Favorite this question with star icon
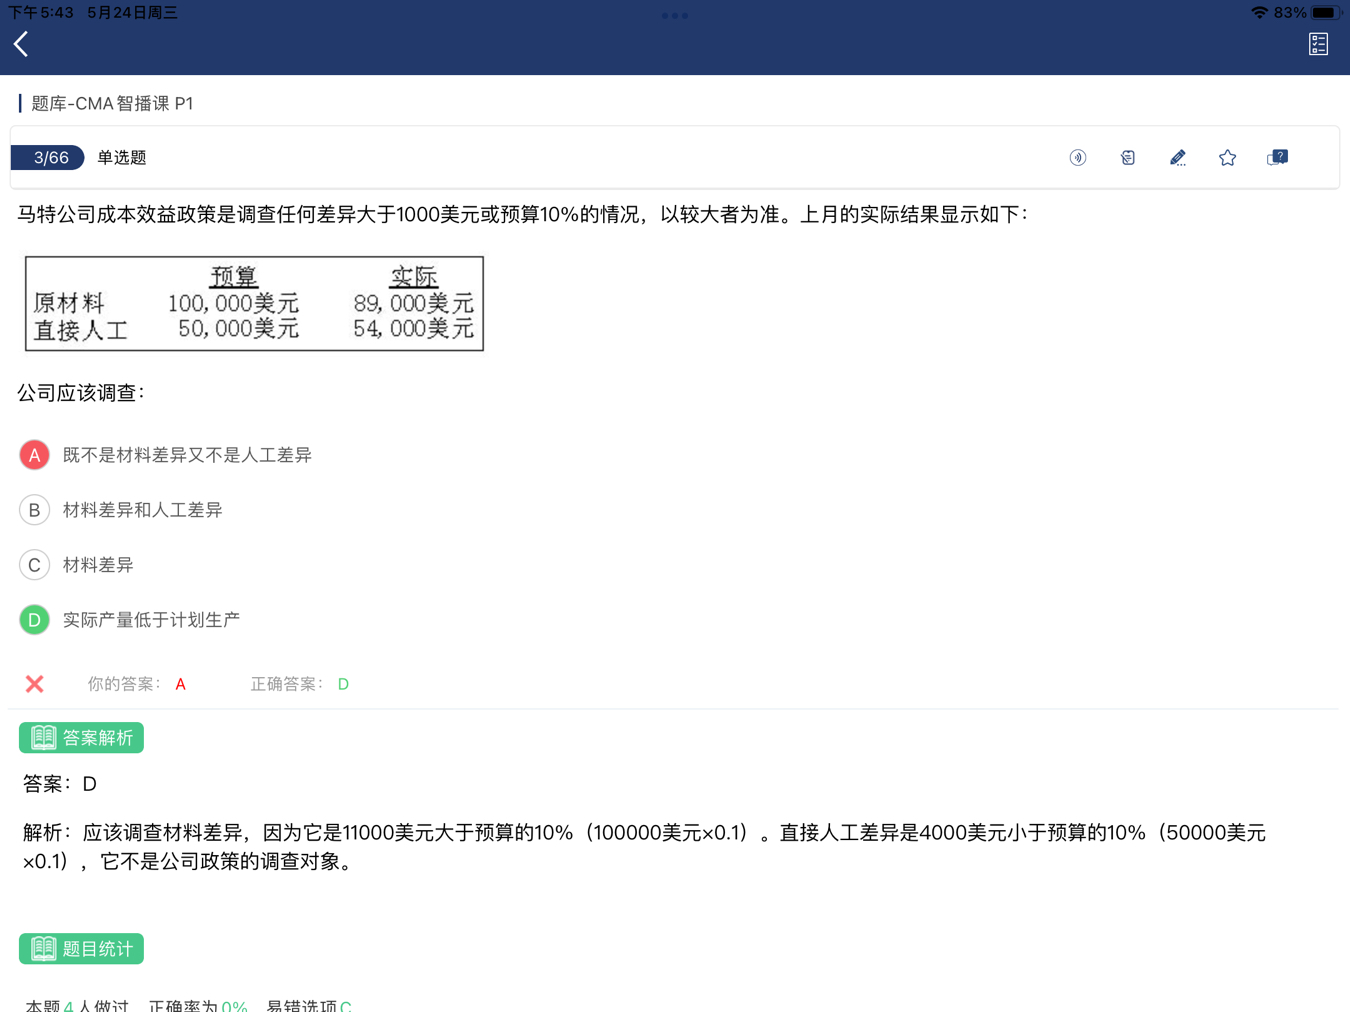 (x=1227, y=158)
